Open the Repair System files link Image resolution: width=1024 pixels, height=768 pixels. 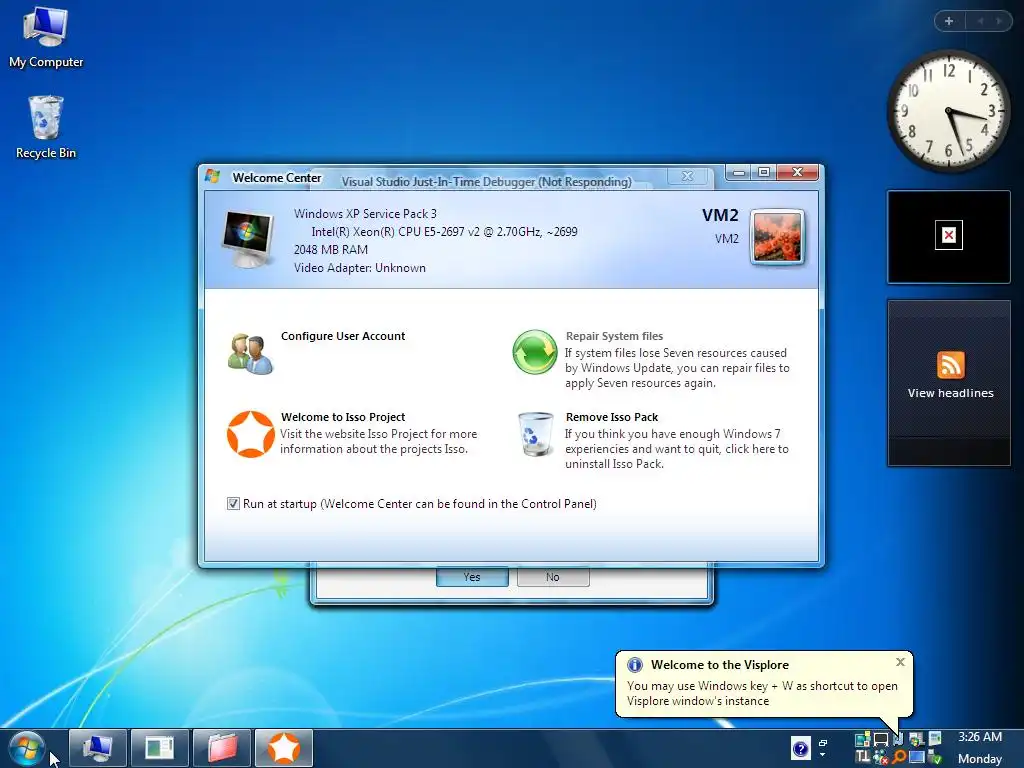click(614, 336)
